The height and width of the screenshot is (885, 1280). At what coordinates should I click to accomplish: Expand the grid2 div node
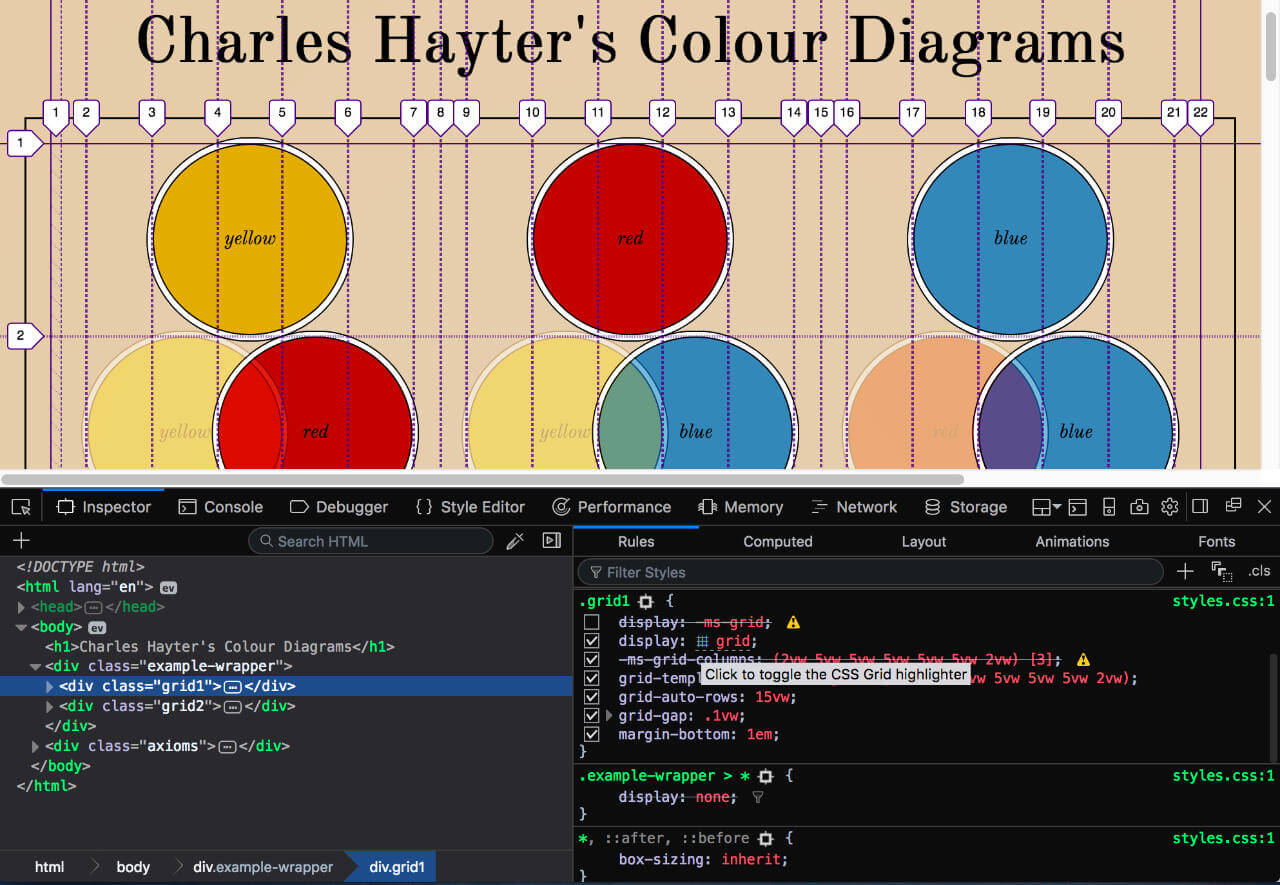(51, 707)
